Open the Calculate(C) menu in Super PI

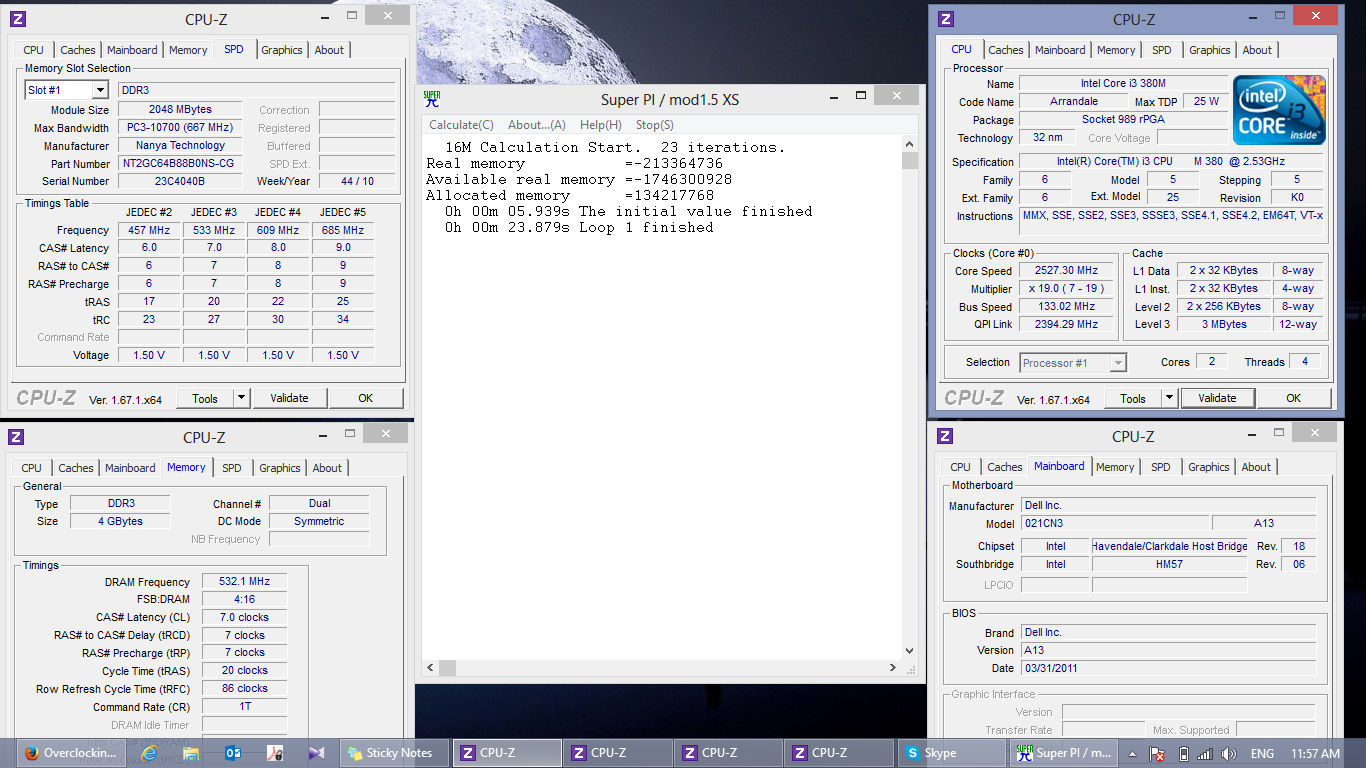(461, 125)
